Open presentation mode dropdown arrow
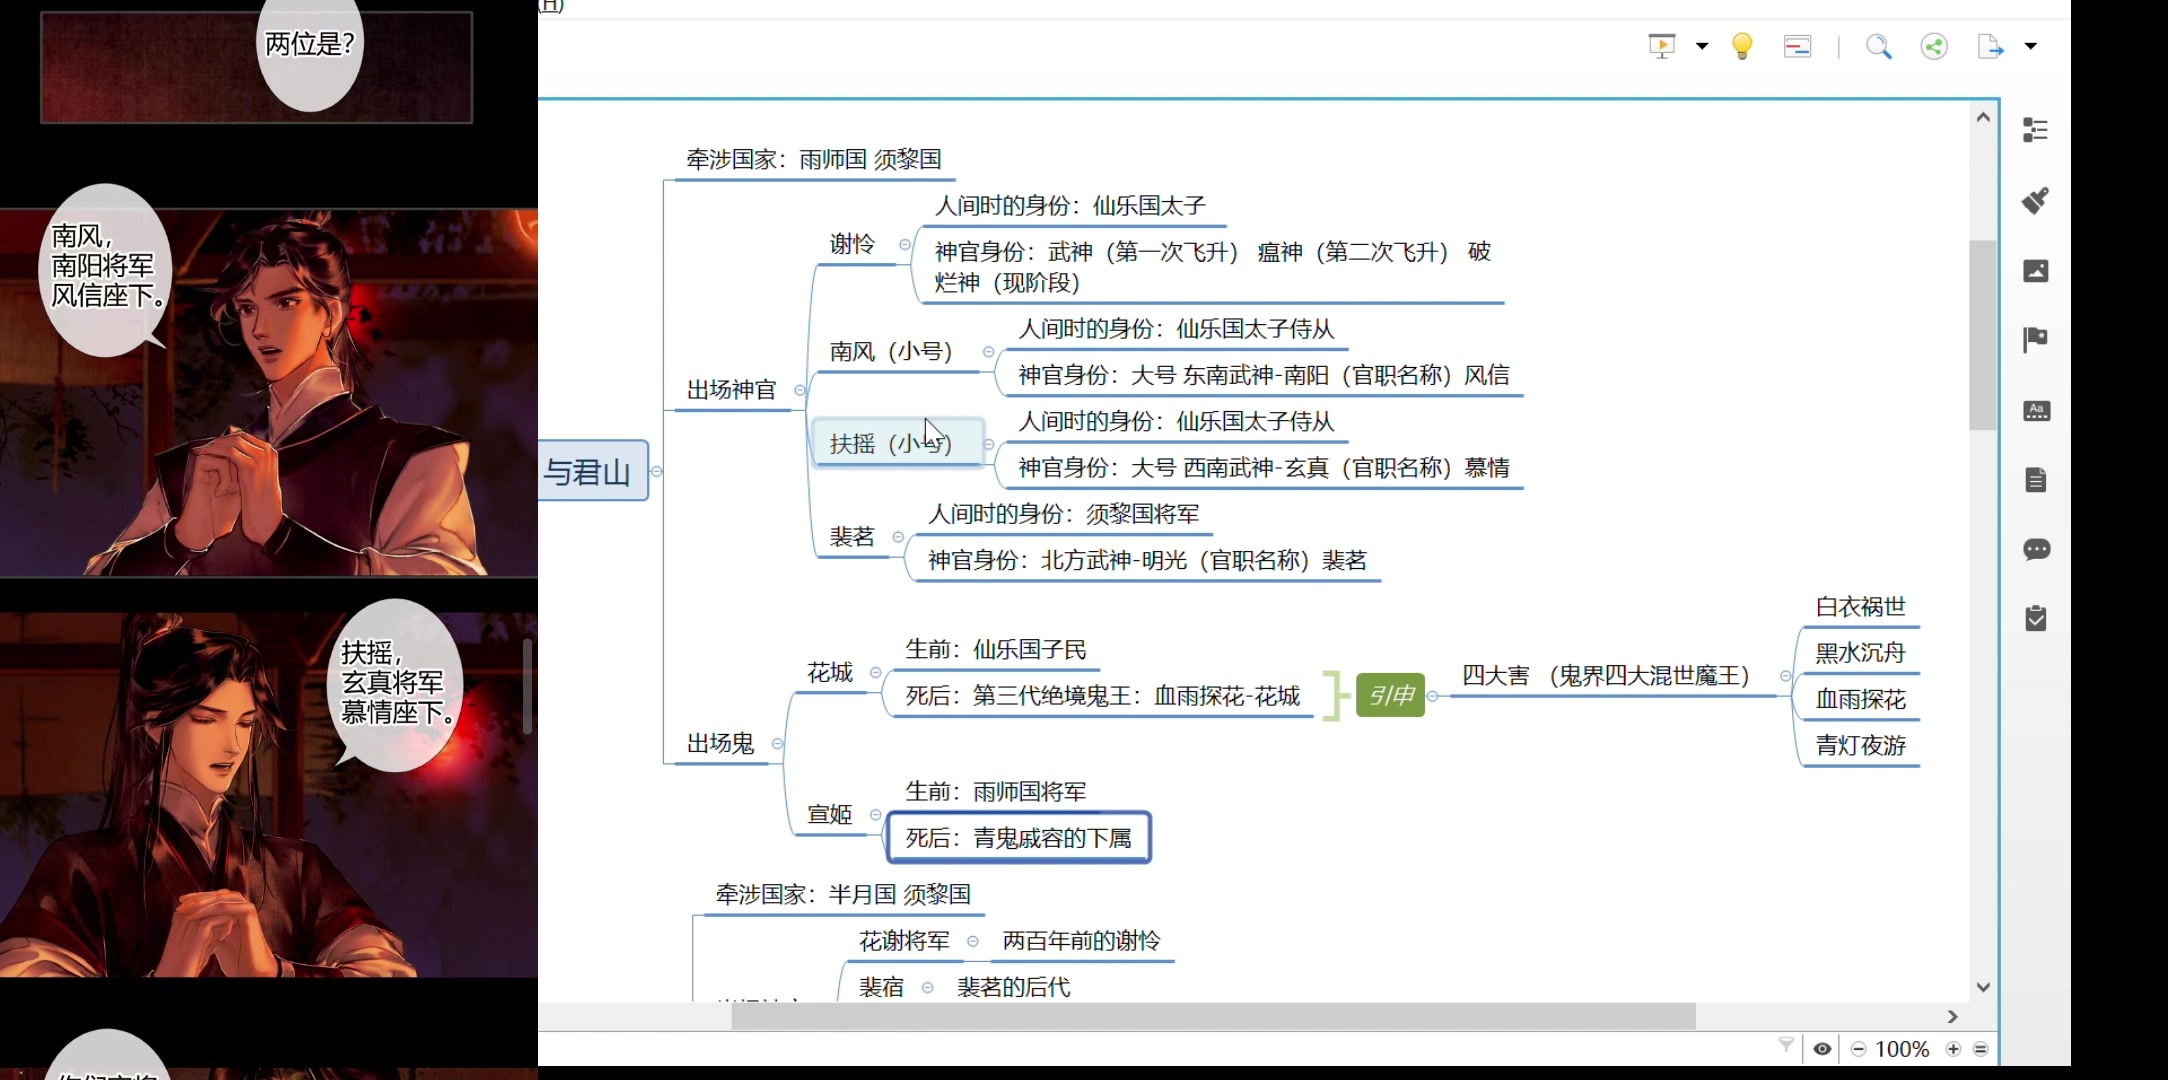 click(1702, 46)
